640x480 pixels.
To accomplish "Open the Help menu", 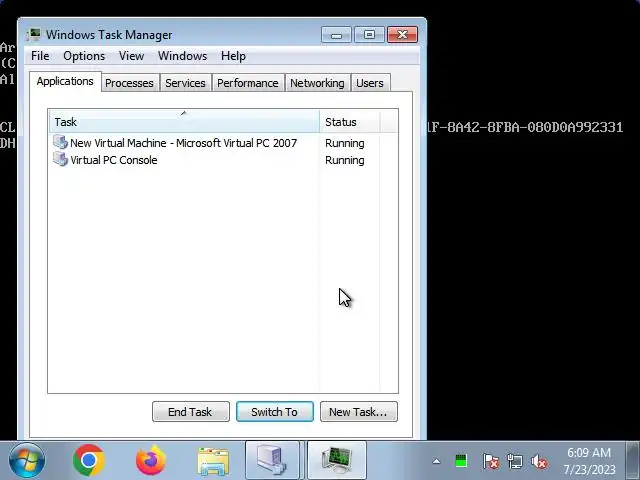I will [233, 56].
